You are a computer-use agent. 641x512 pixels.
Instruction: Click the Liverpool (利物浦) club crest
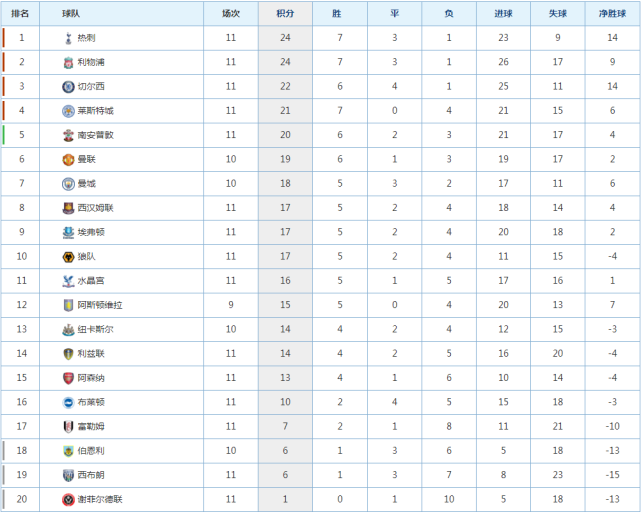[68, 62]
